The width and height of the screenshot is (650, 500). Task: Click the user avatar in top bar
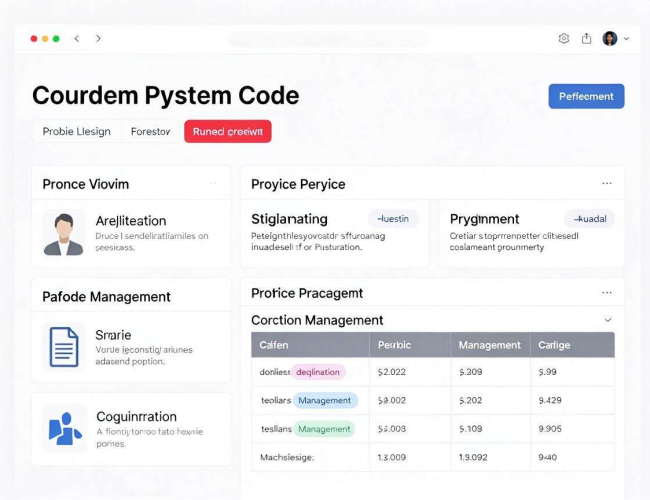[610, 39]
